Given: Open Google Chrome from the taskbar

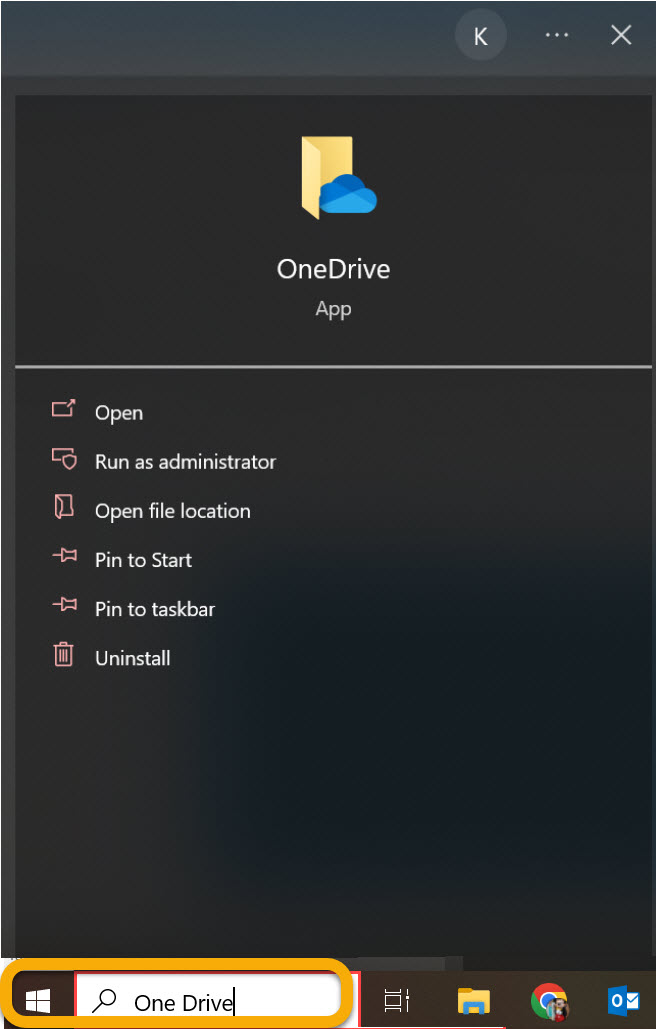Looking at the screenshot, I should point(548,1000).
